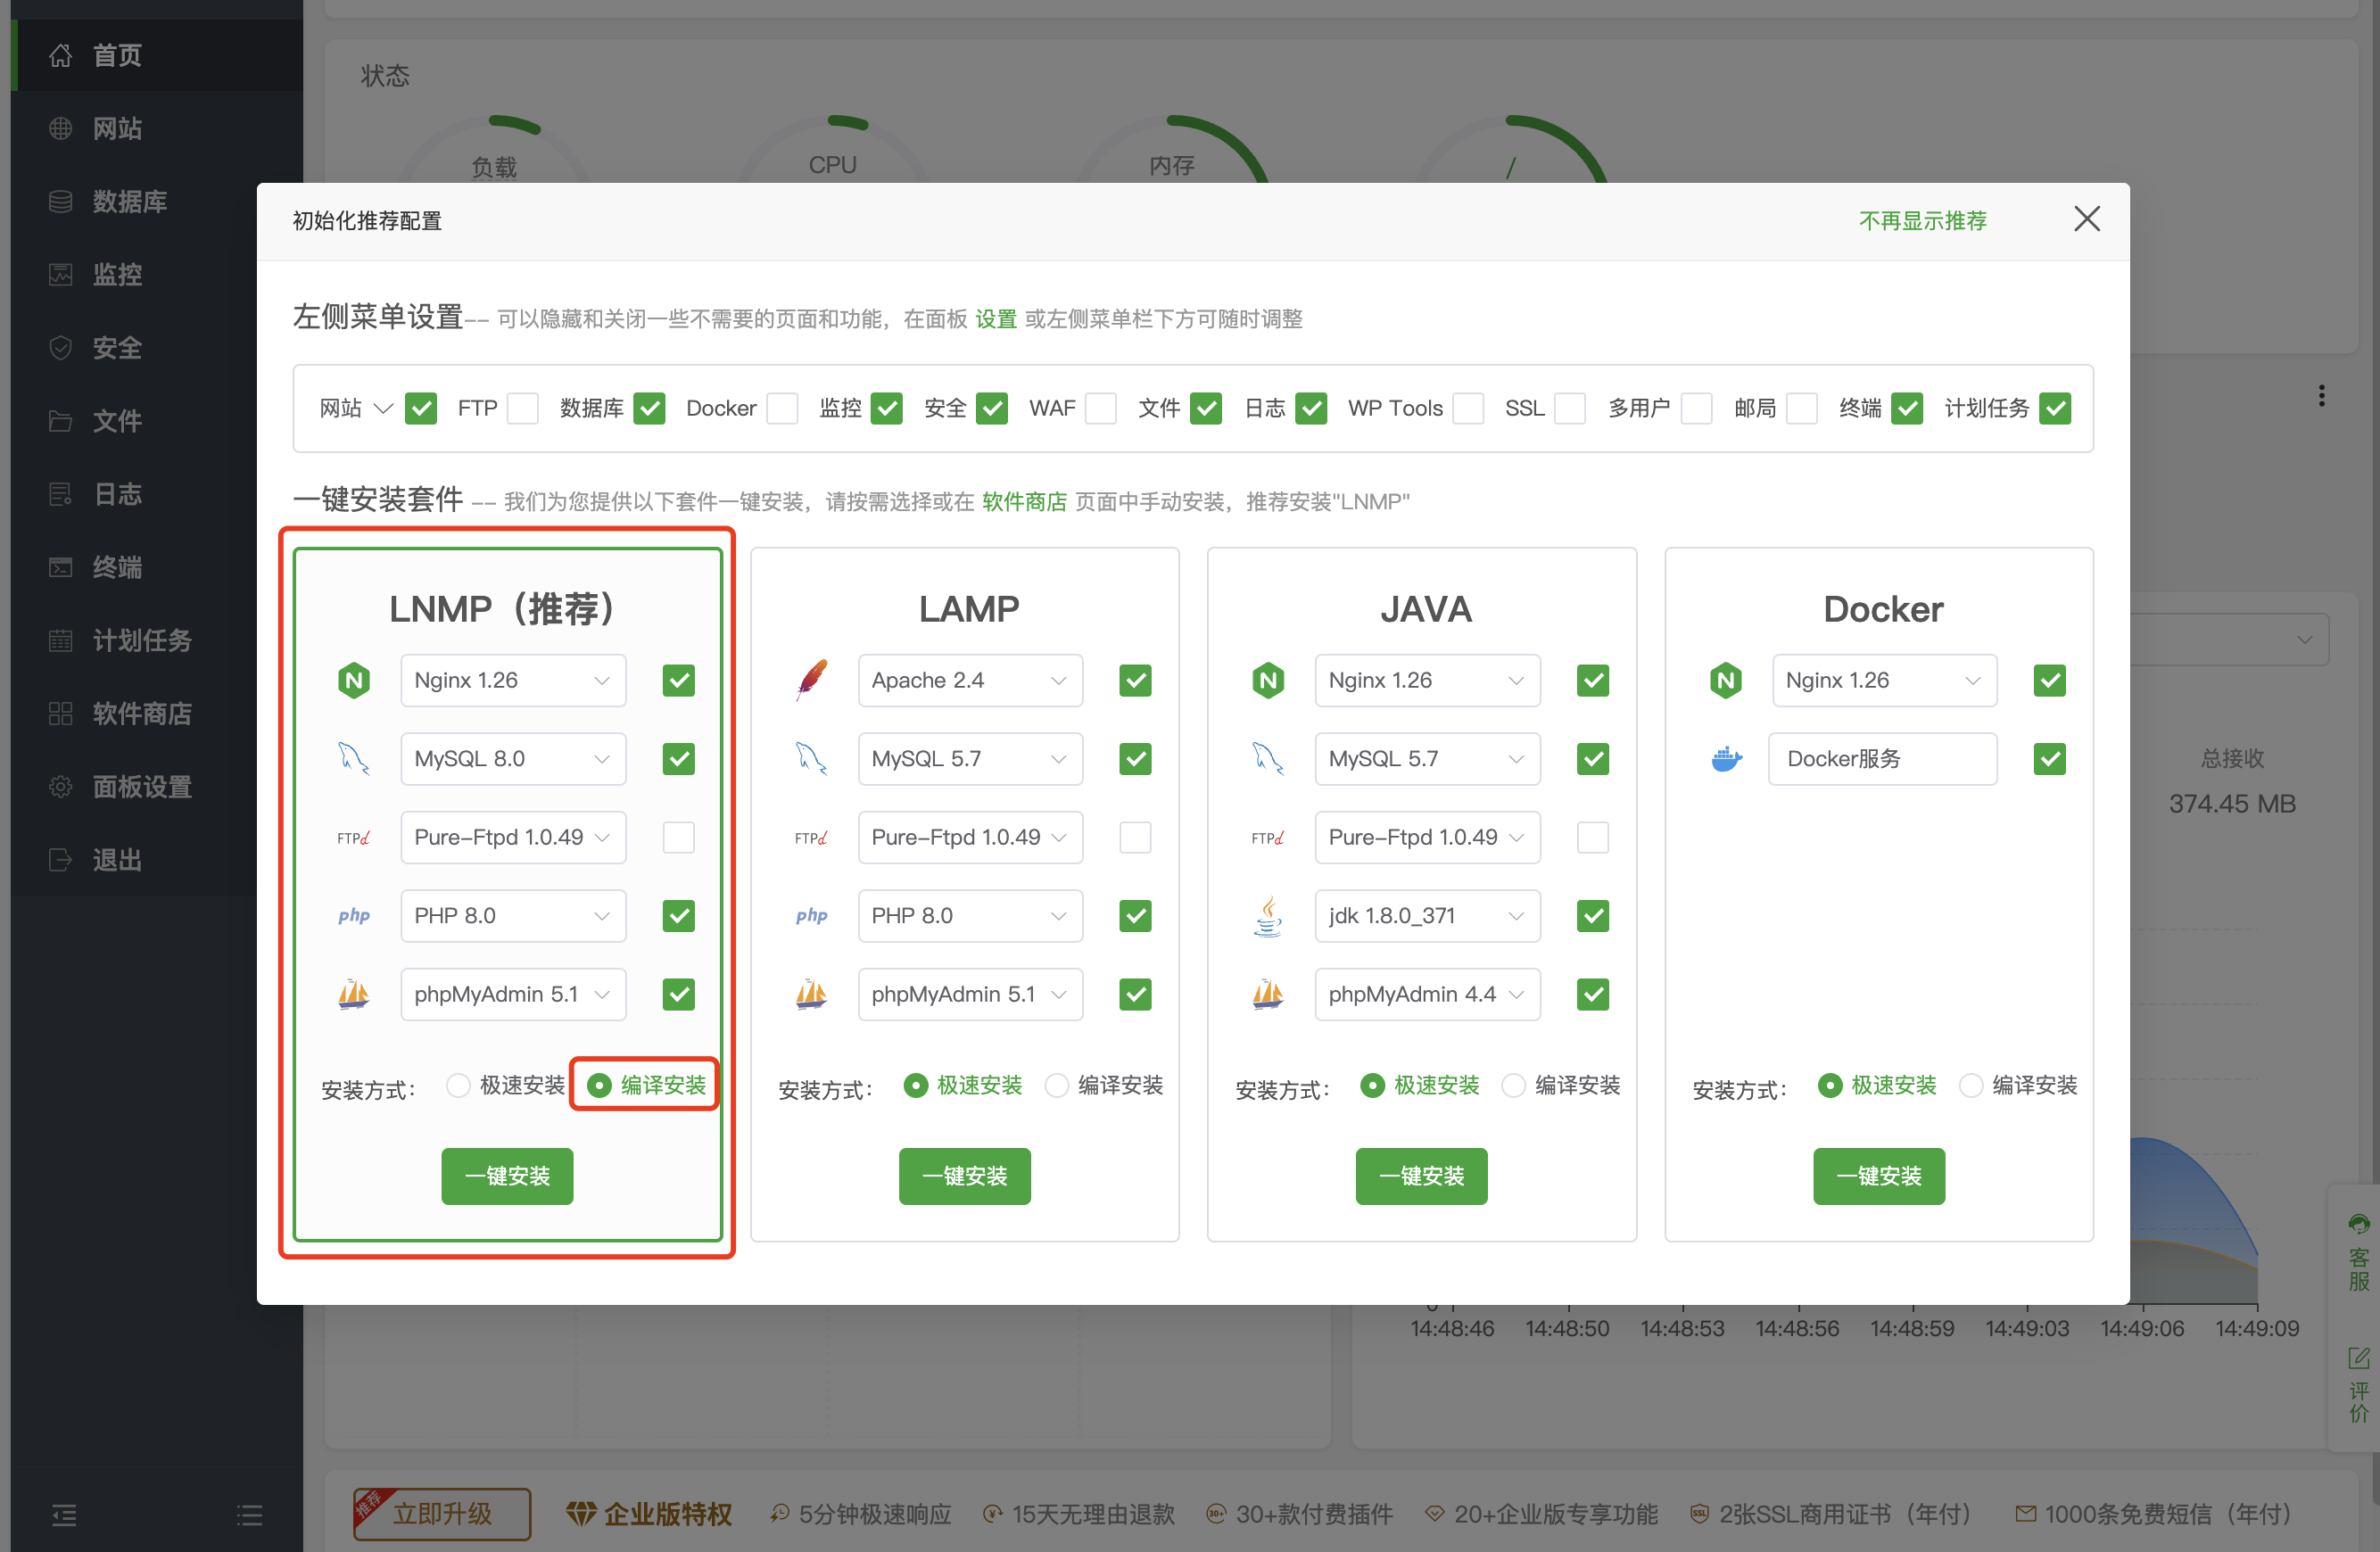Click the Apache feather icon in LAMP
This screenshot has width=2380, height=1552.
tap(811, 681)
